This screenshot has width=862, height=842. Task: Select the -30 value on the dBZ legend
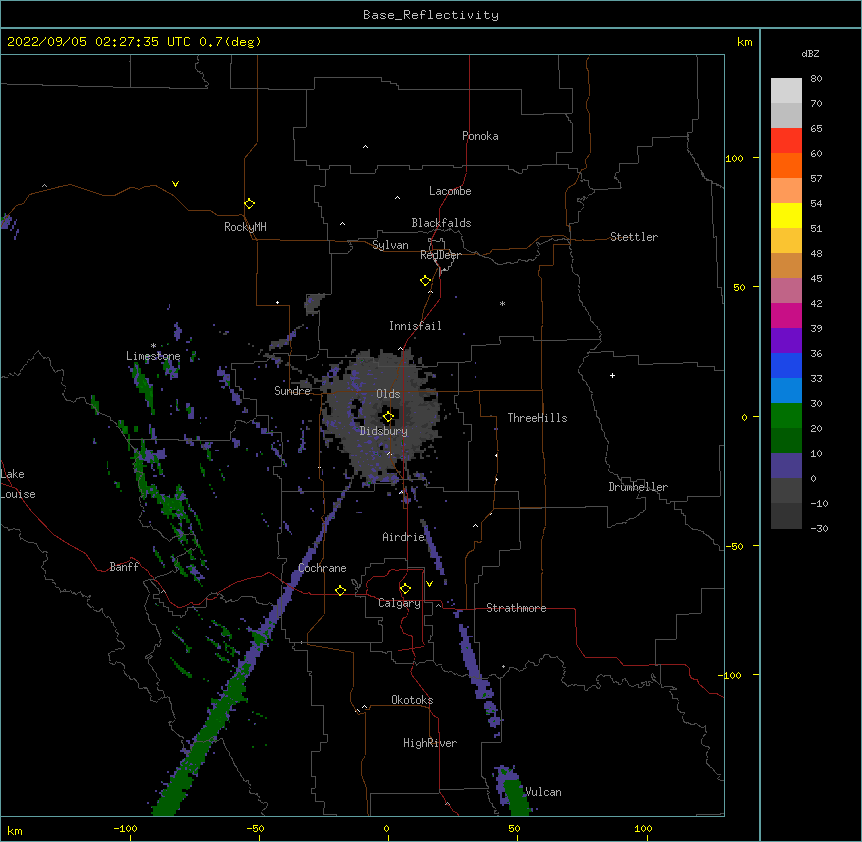pos(819,528)
